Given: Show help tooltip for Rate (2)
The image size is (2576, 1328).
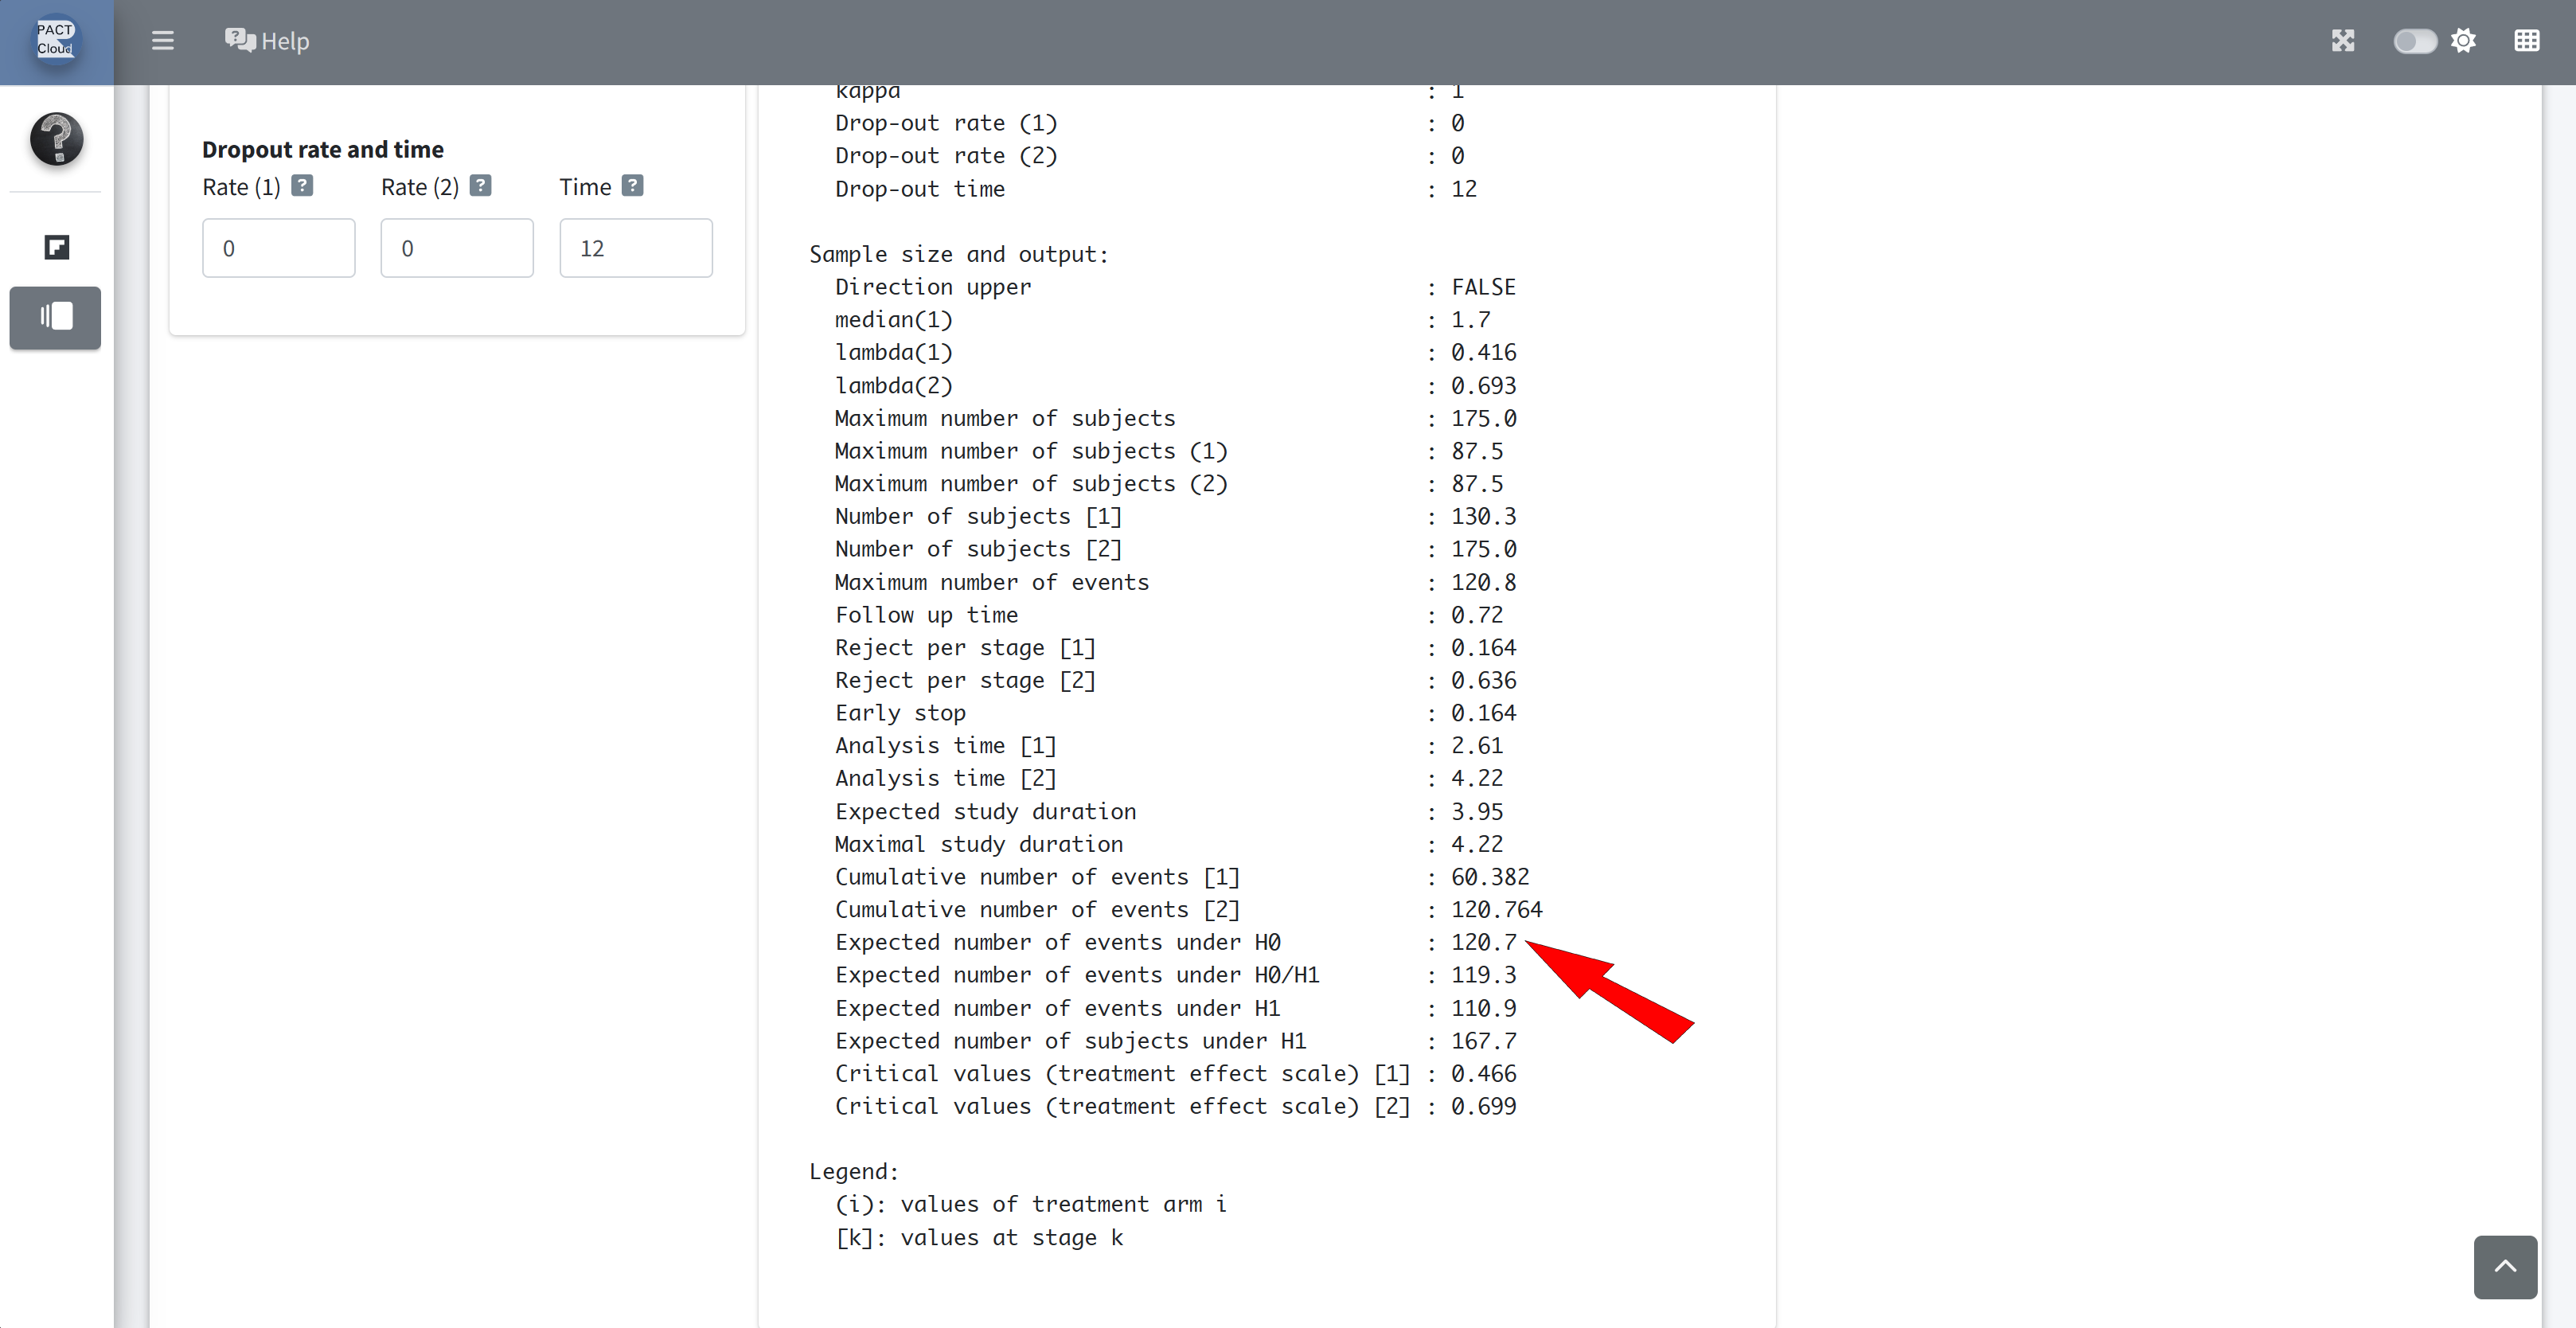Looking at the screenshot, I should 480,186.
